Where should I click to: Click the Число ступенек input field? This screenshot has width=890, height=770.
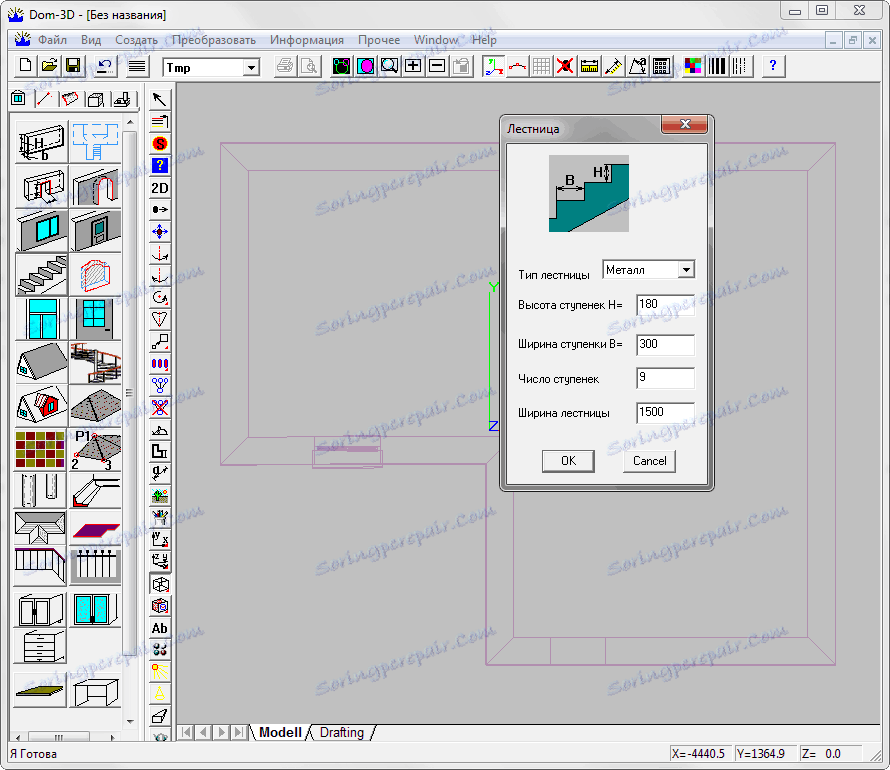point(665,378)
